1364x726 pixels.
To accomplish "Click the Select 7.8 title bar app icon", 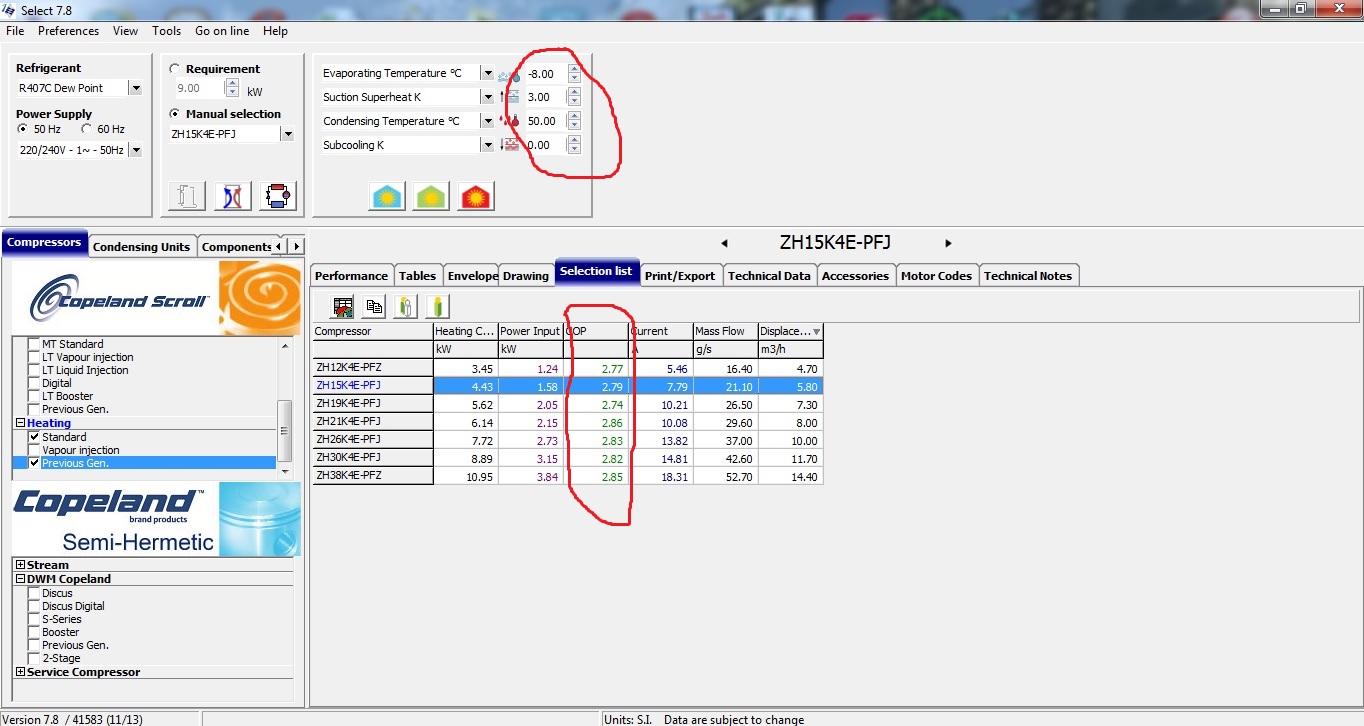I will tap(10, 10).
